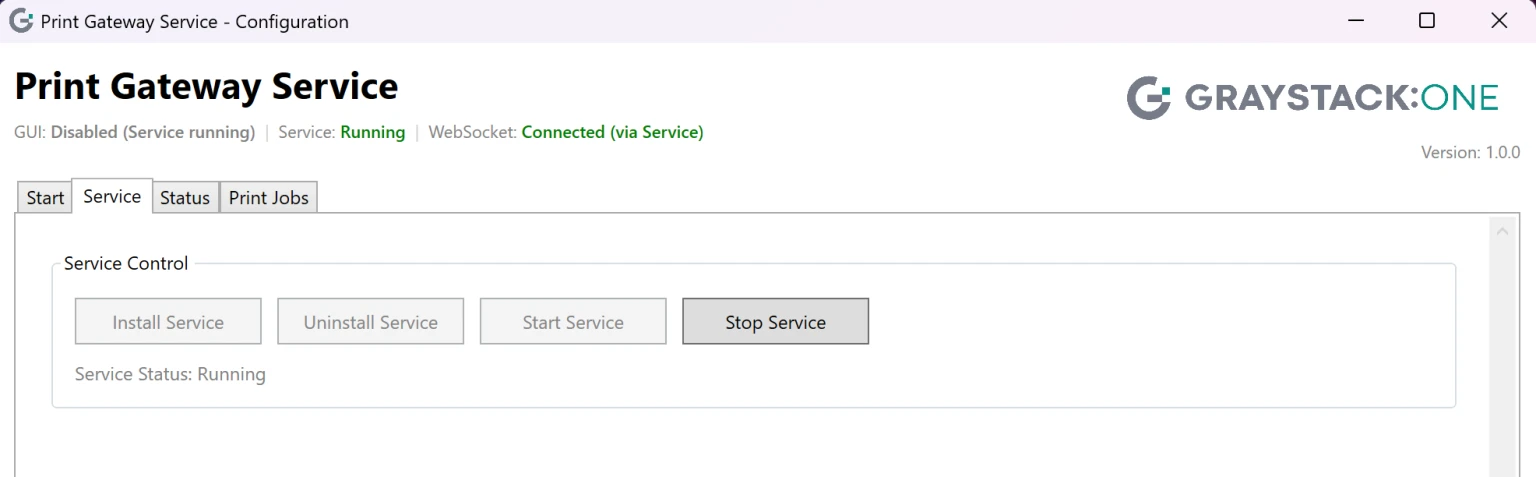The height and width of the screenshot is (477, 1536).
Task: Switch to the Status tab
Action: [x=185, y=198]
